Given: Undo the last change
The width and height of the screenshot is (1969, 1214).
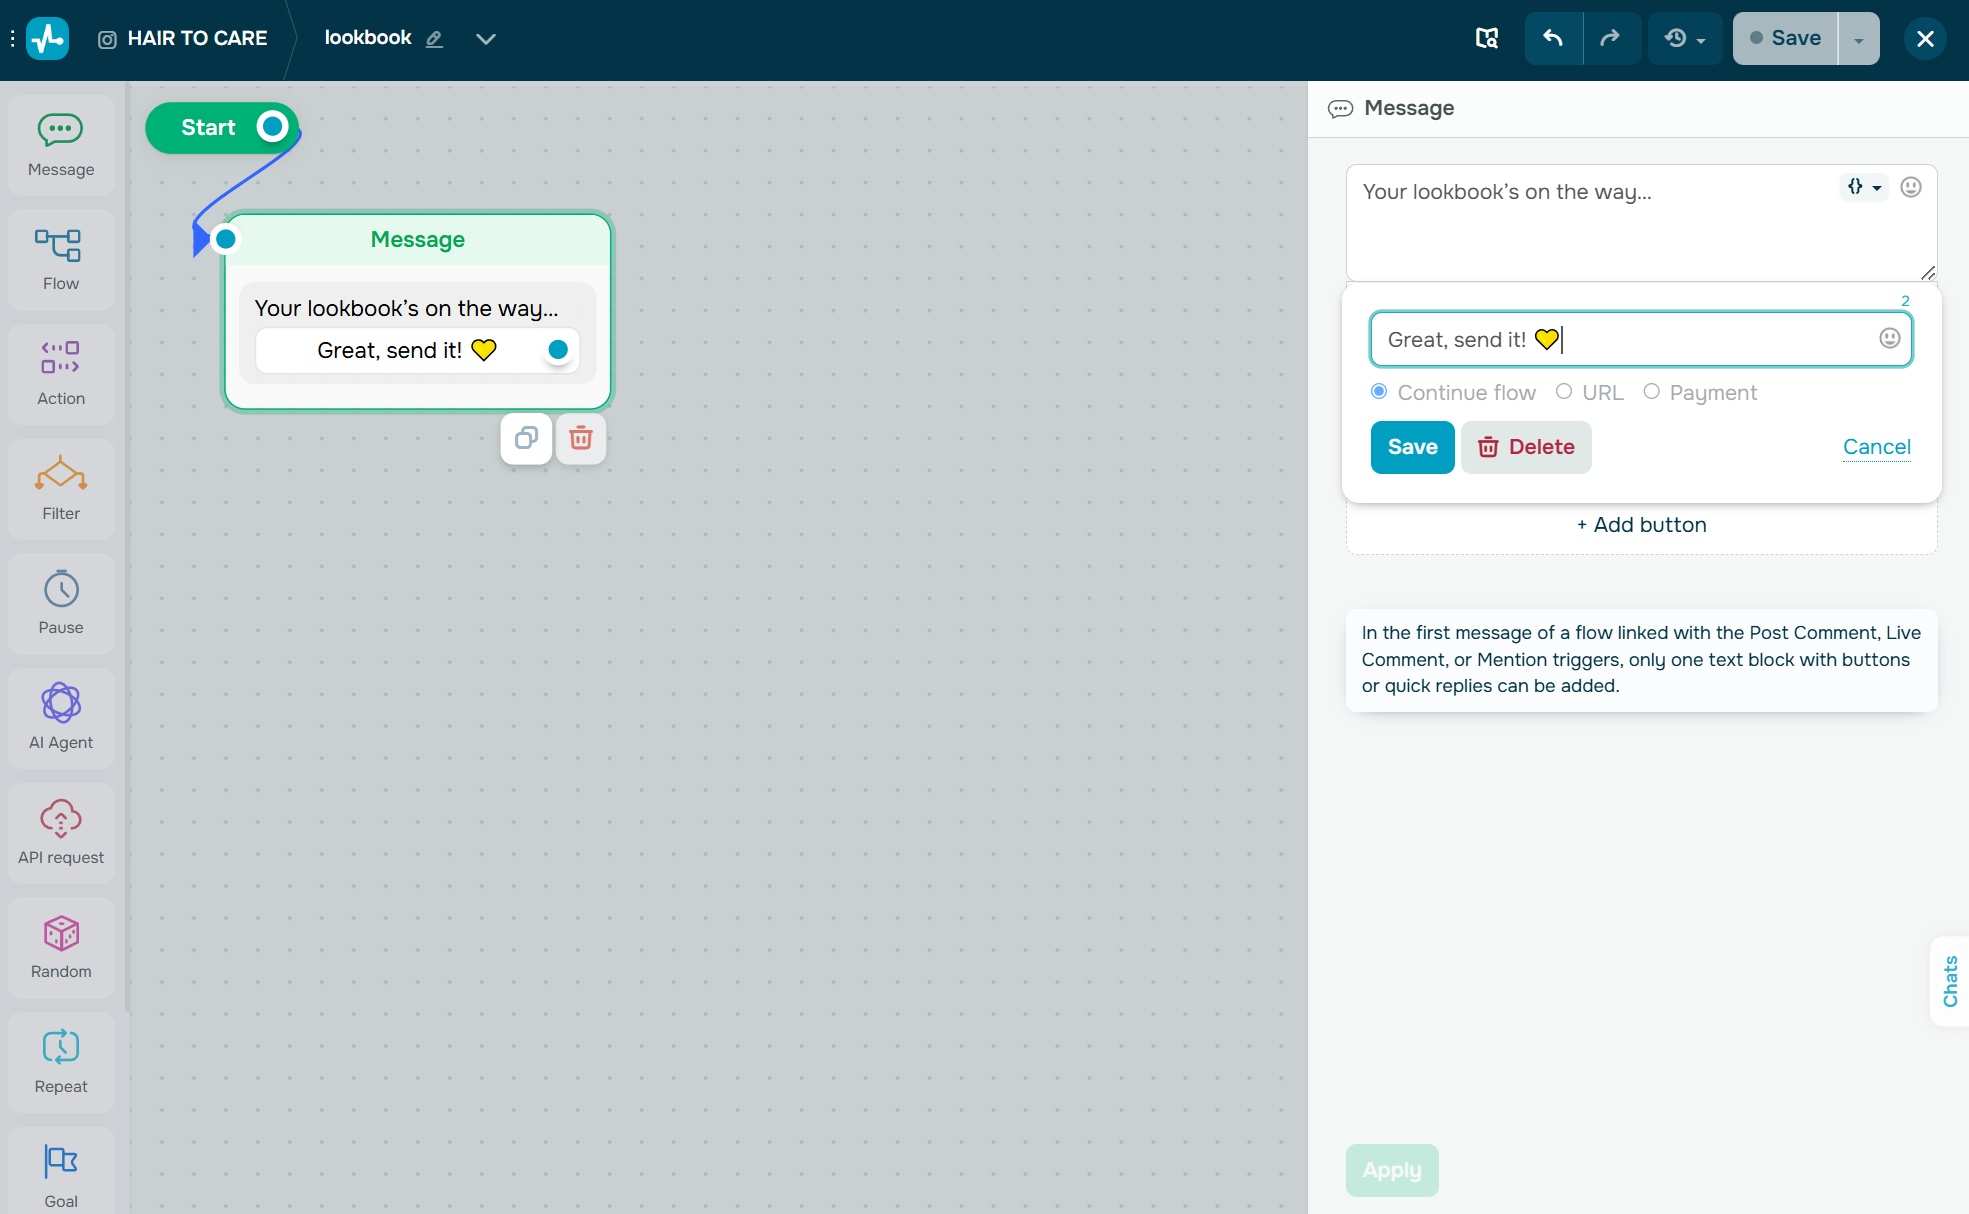Looking at the screenshot, I should pos(1553,38).
